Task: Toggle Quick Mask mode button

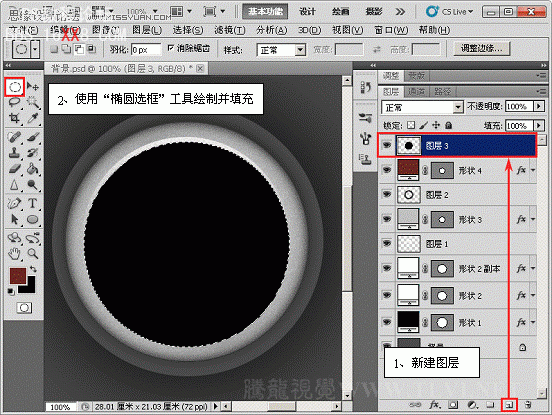Action: tap(24, 308)
